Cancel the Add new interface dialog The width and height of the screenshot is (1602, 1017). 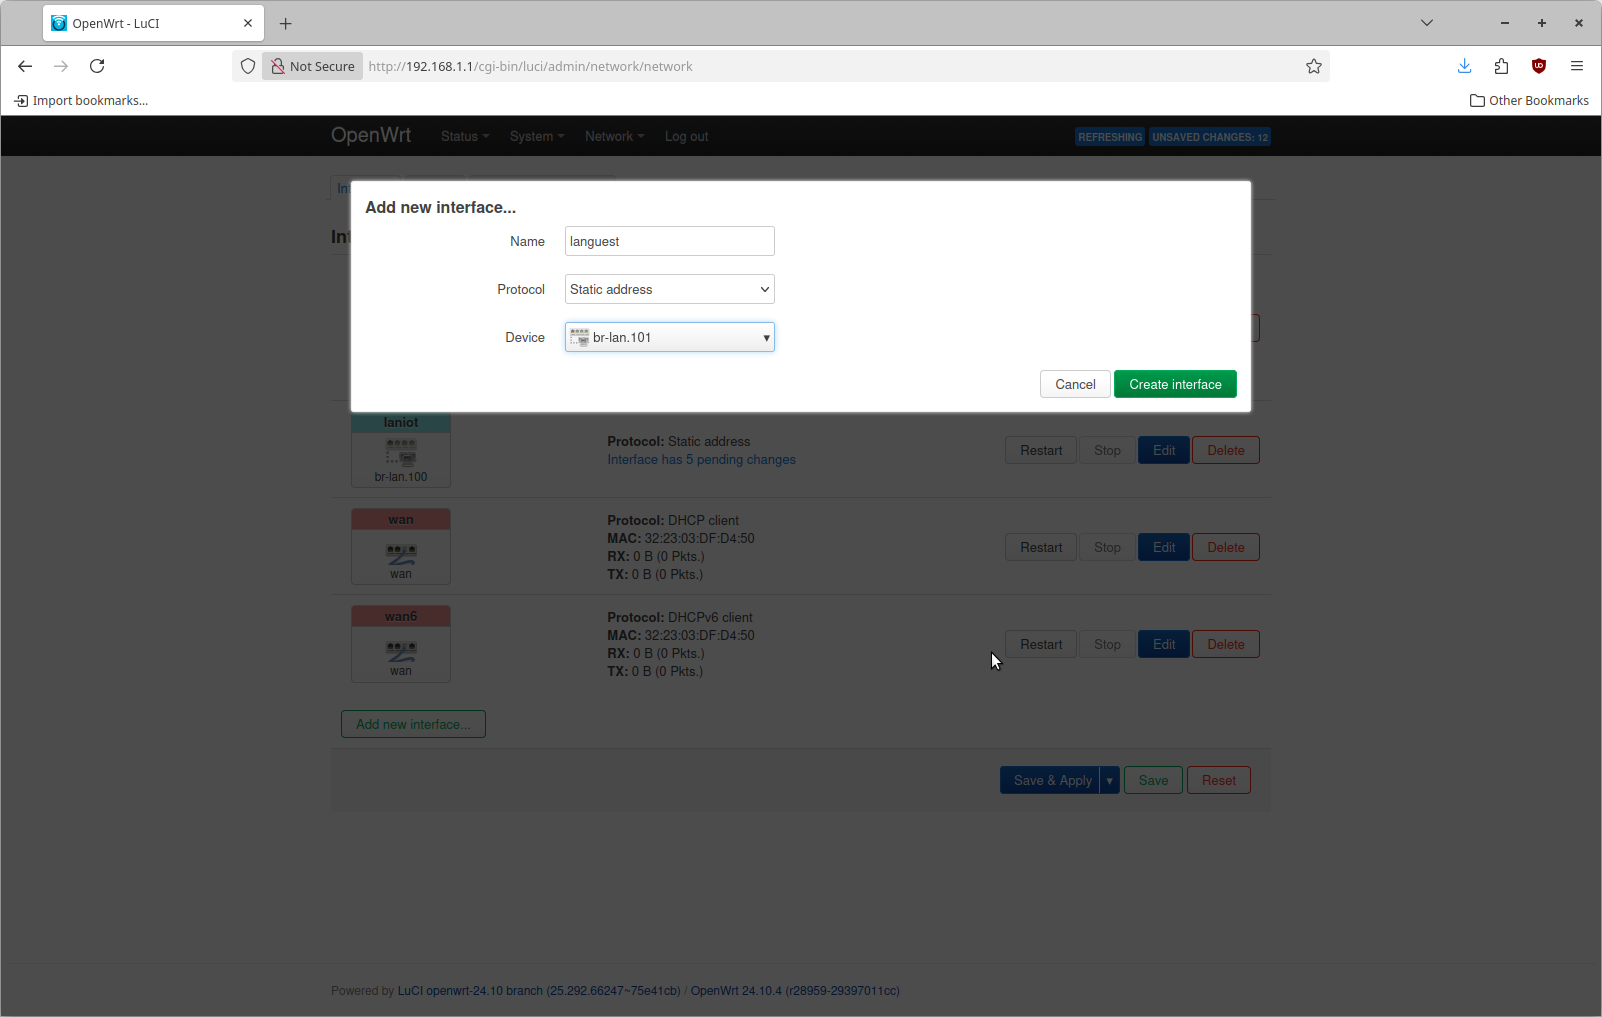click(1074, 384)
